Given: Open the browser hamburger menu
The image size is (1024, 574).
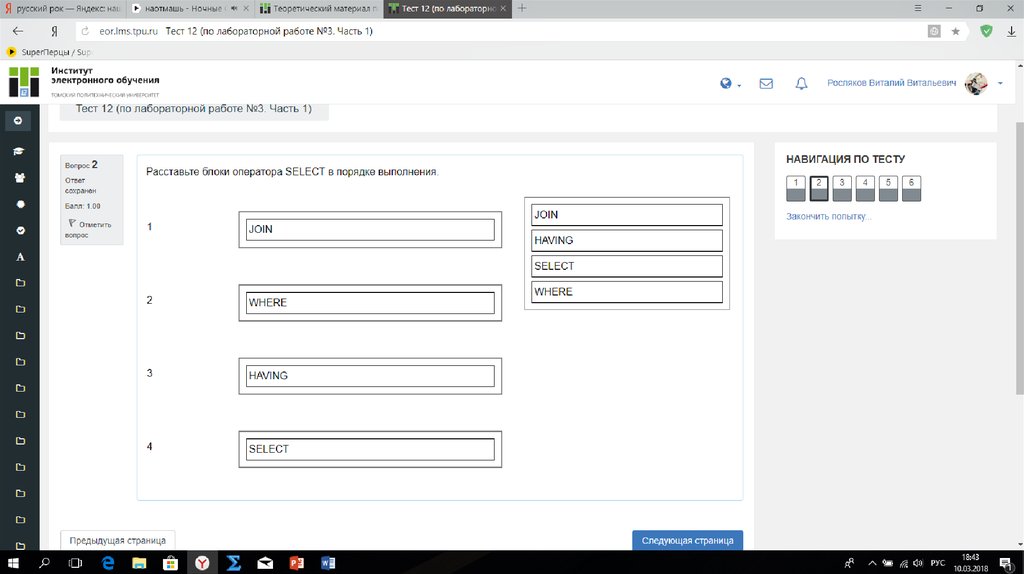Looking at the screenshot, I should click(918, 8).
